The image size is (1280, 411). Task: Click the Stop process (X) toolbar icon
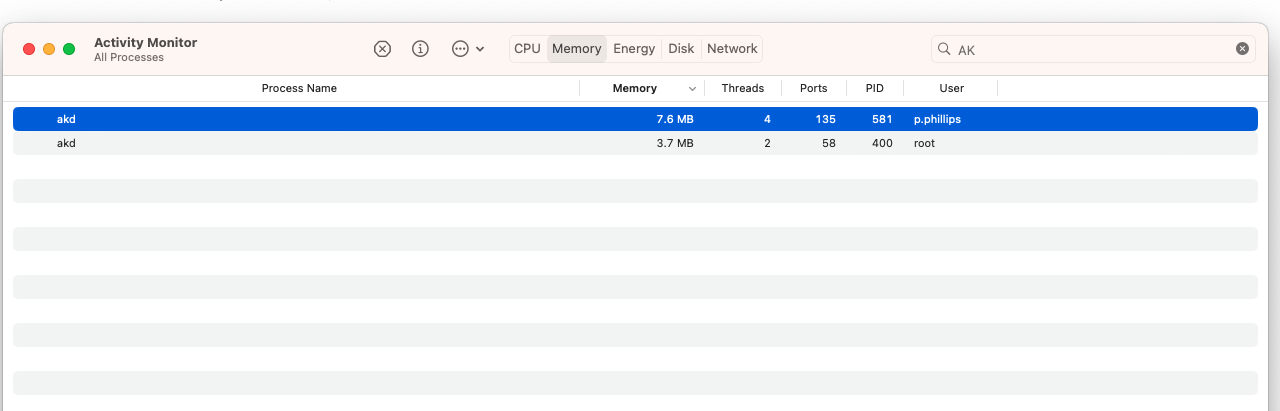(x=382, y=49)
